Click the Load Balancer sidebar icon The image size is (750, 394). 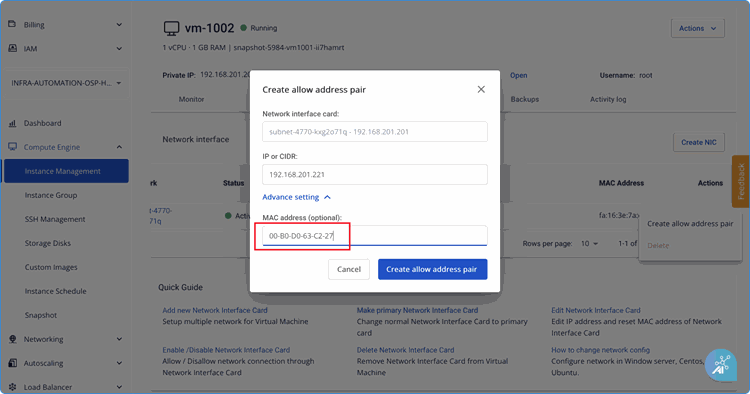pos(12,387)
